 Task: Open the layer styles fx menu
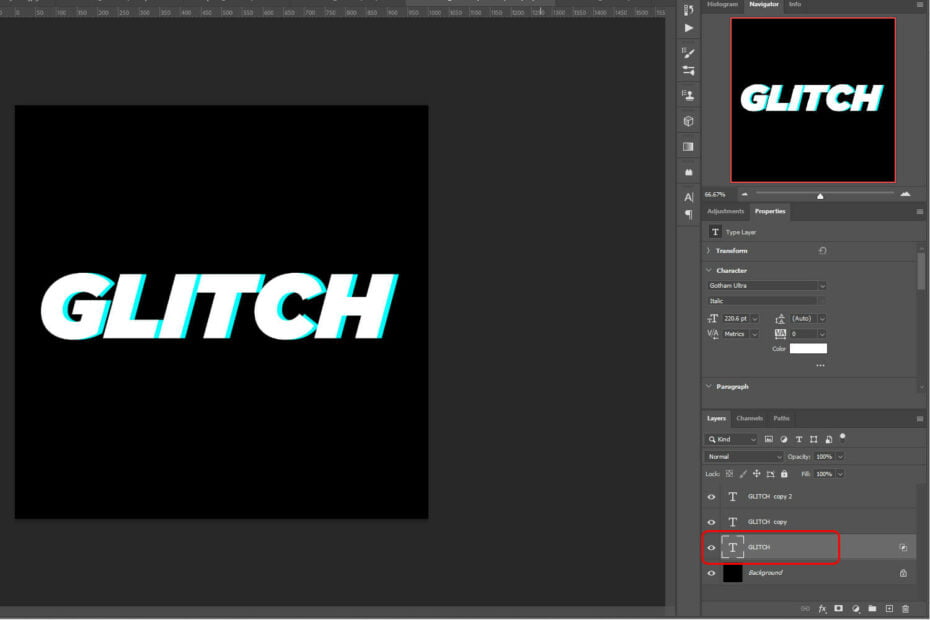tap(823, 608)
